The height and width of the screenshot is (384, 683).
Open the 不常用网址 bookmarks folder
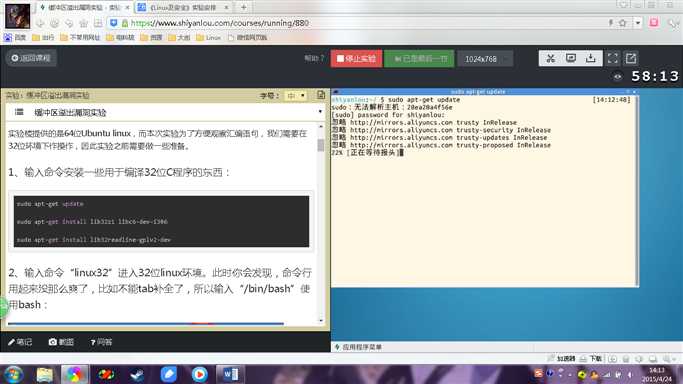80,37
